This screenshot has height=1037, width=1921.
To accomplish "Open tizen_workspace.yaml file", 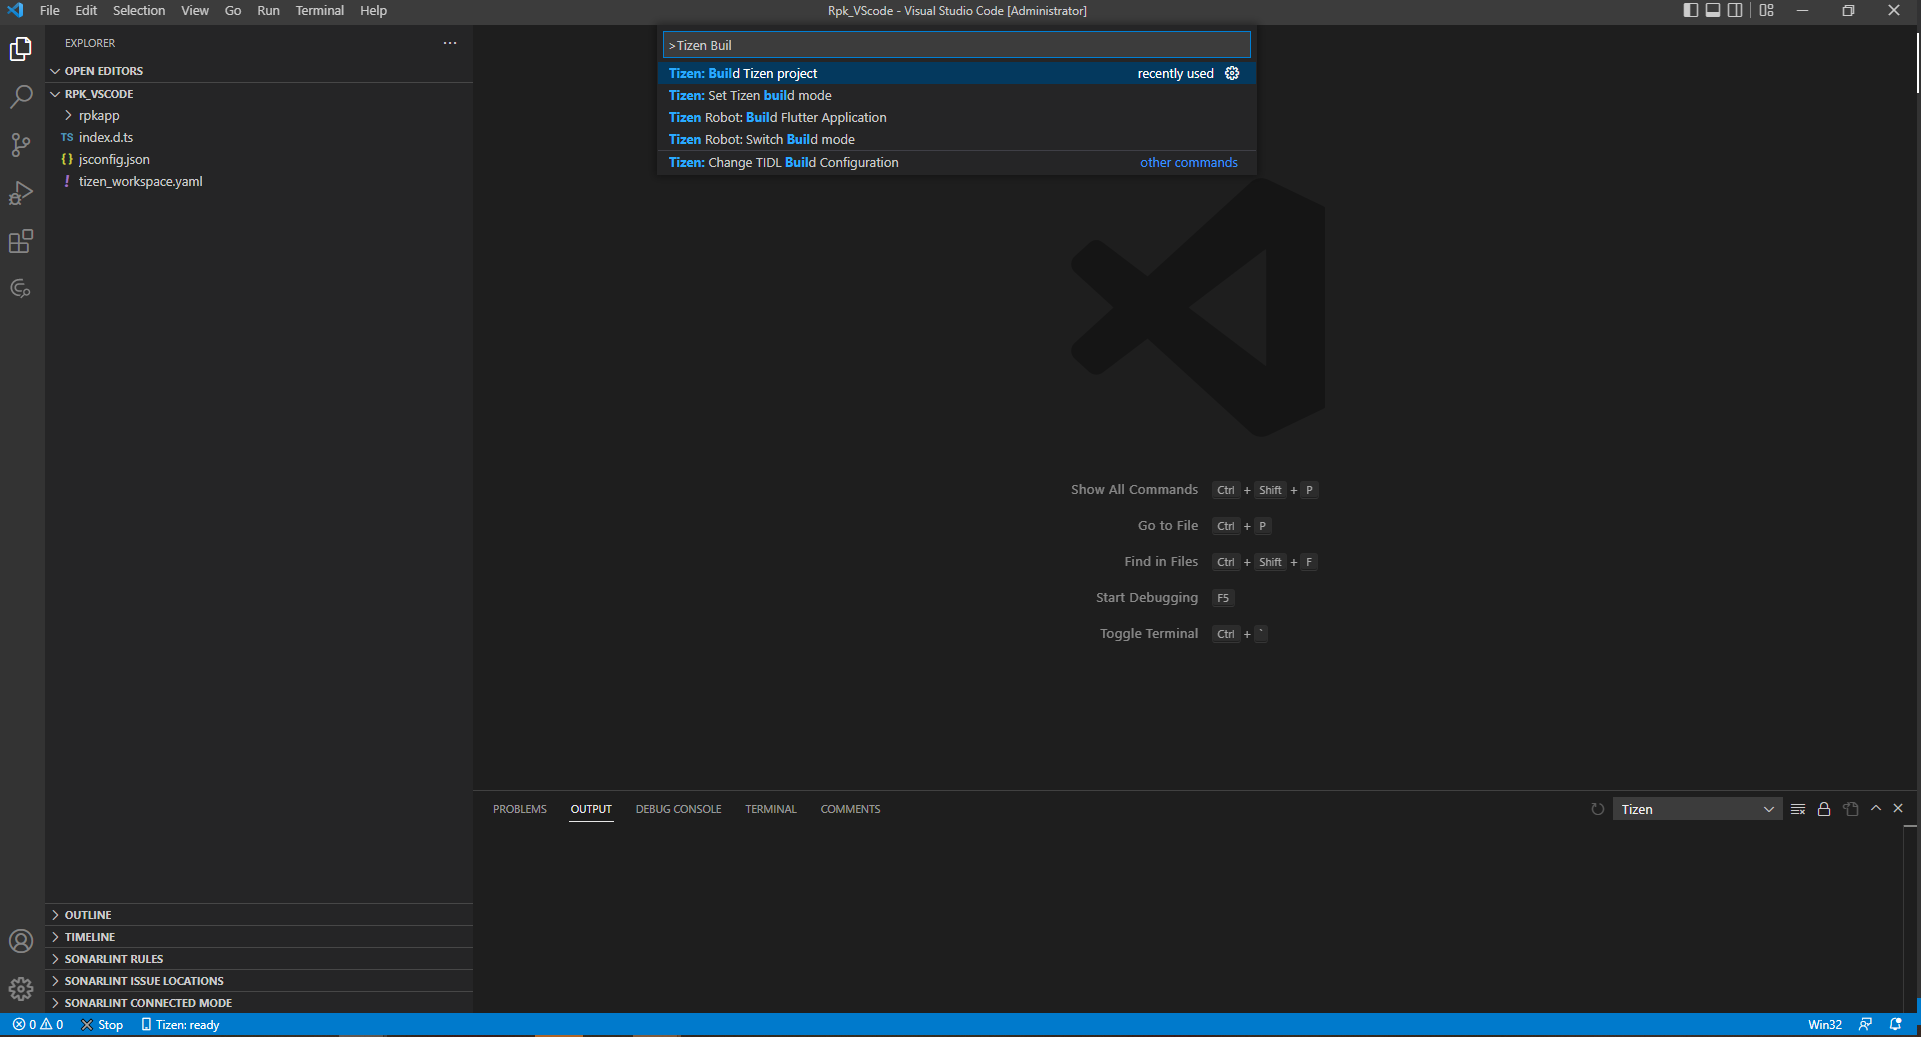I will [x=140, y=182].
